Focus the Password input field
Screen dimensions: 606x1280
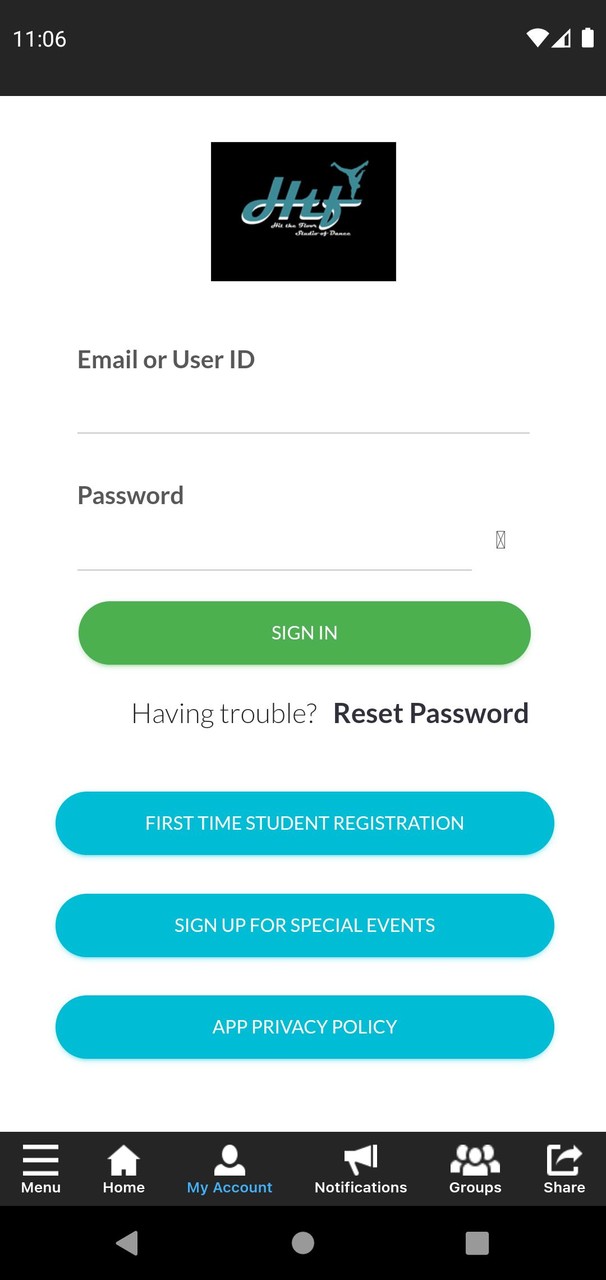(x=274, y=545)
